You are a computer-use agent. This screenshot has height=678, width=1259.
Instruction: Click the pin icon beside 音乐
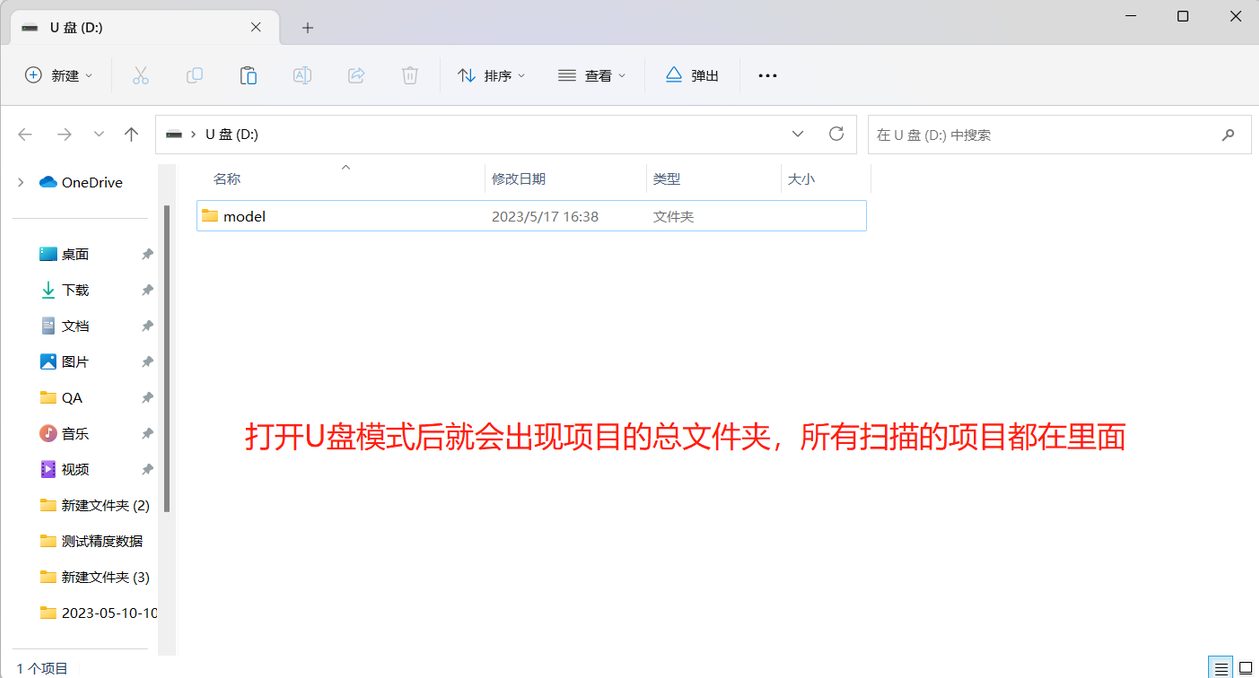coord(147,434)
